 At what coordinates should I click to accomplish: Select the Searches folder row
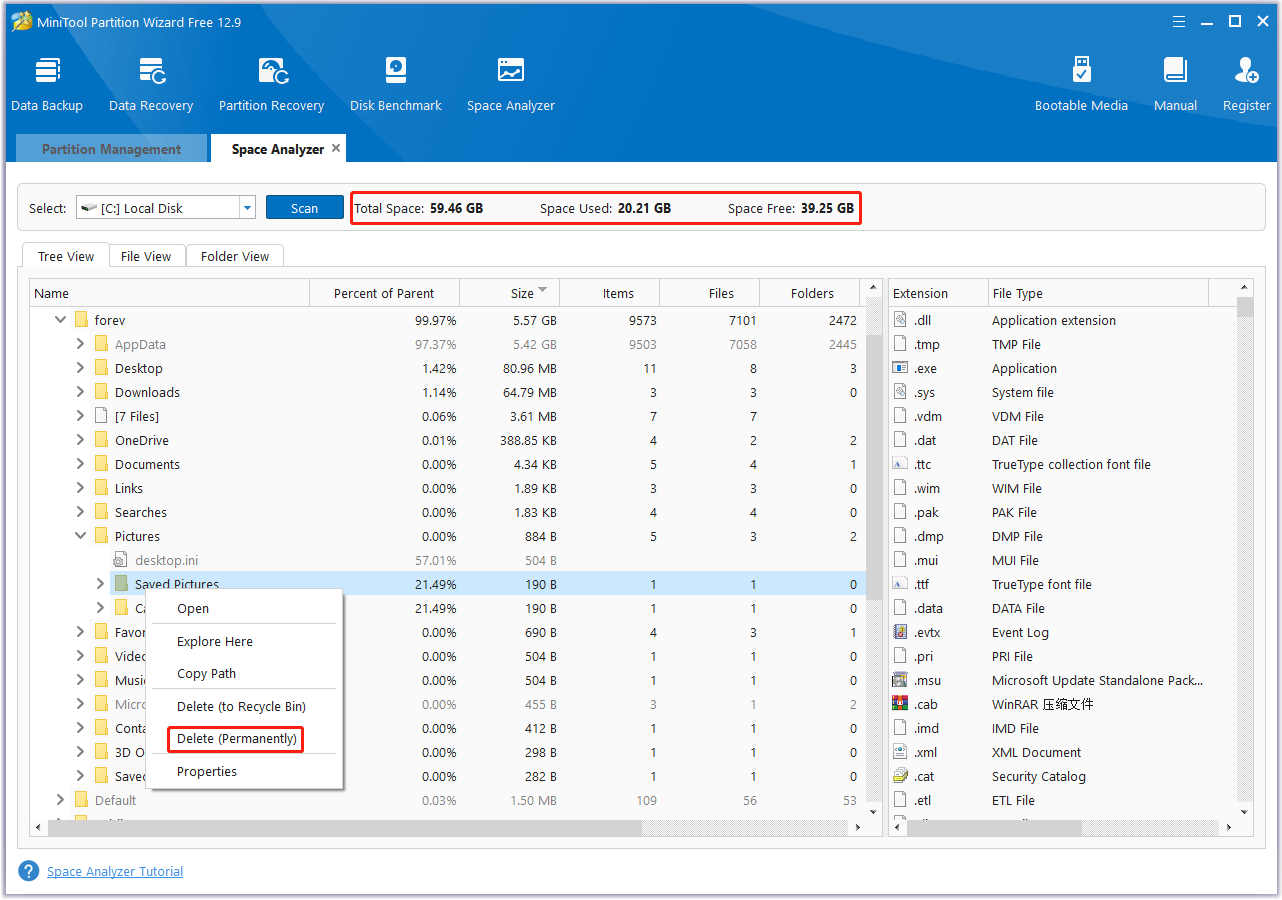[x=448, y=512]
